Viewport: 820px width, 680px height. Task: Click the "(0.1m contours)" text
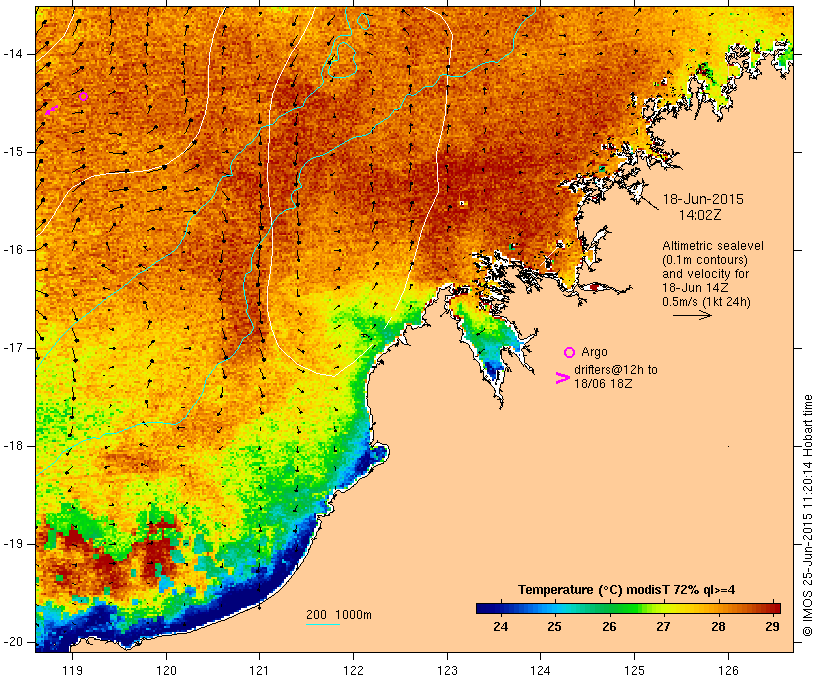click(705, 260)
